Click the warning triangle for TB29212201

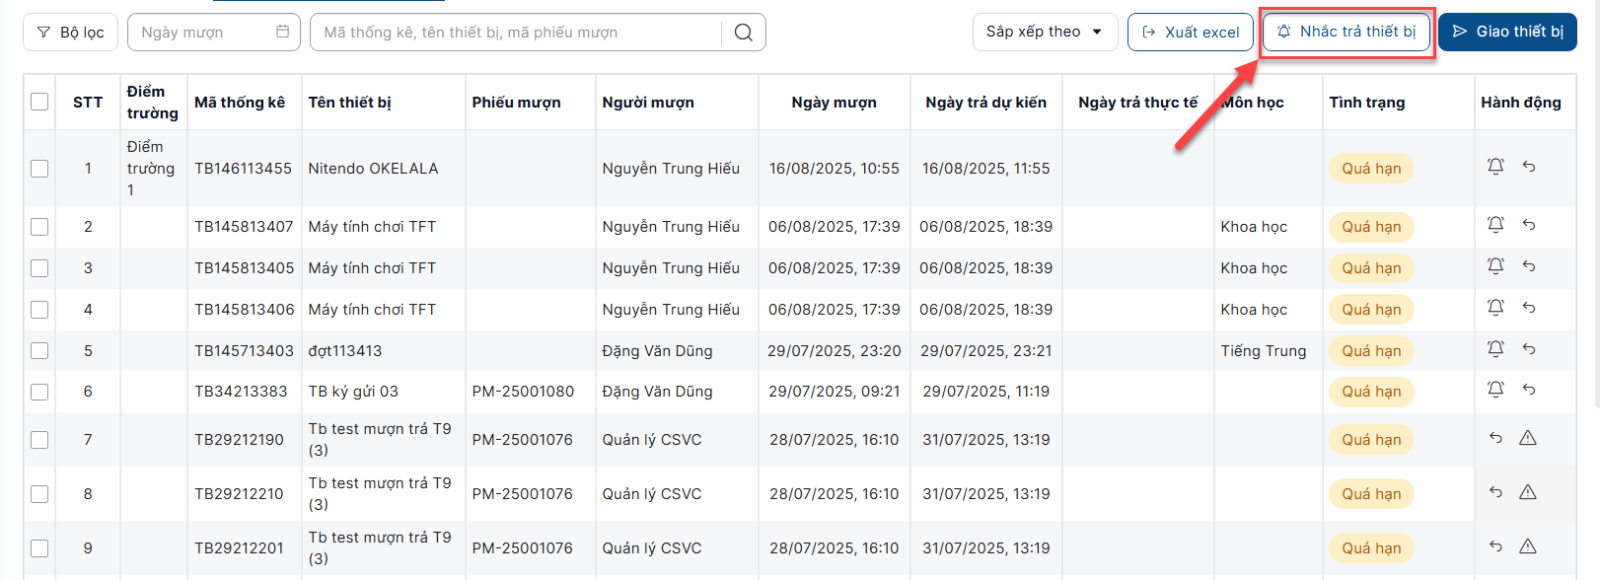(x=1528, y=546)
